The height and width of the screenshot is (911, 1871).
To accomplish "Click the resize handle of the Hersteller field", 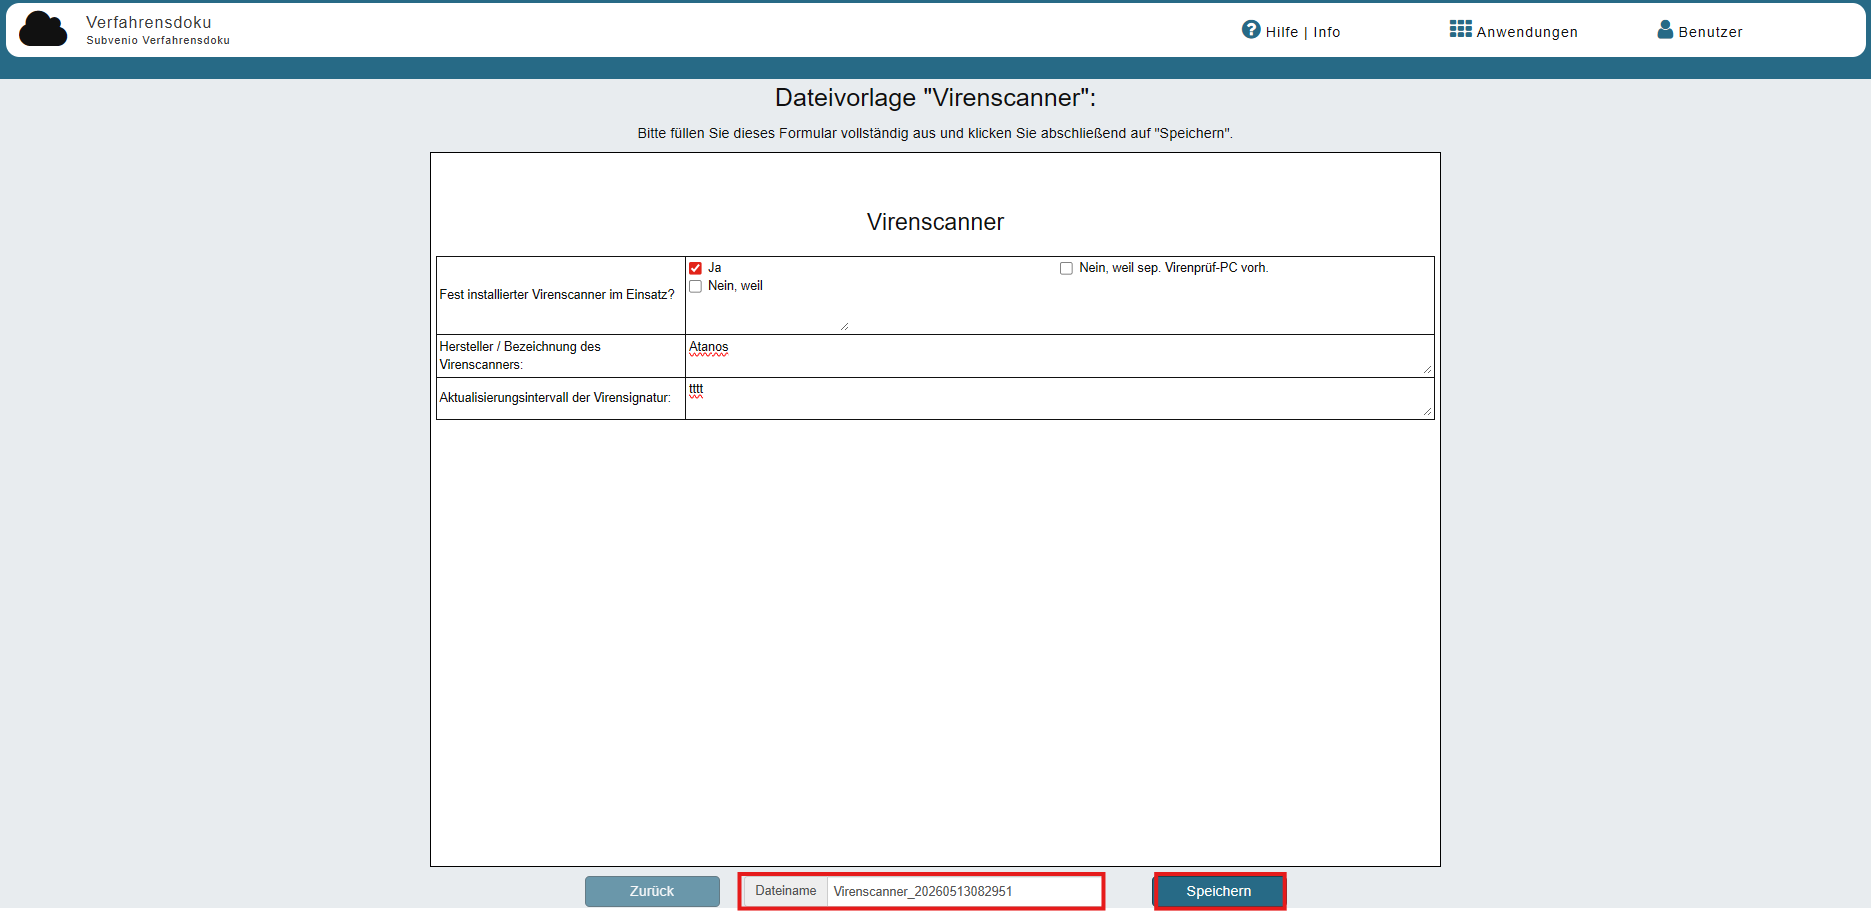I will coord(1427,369).
